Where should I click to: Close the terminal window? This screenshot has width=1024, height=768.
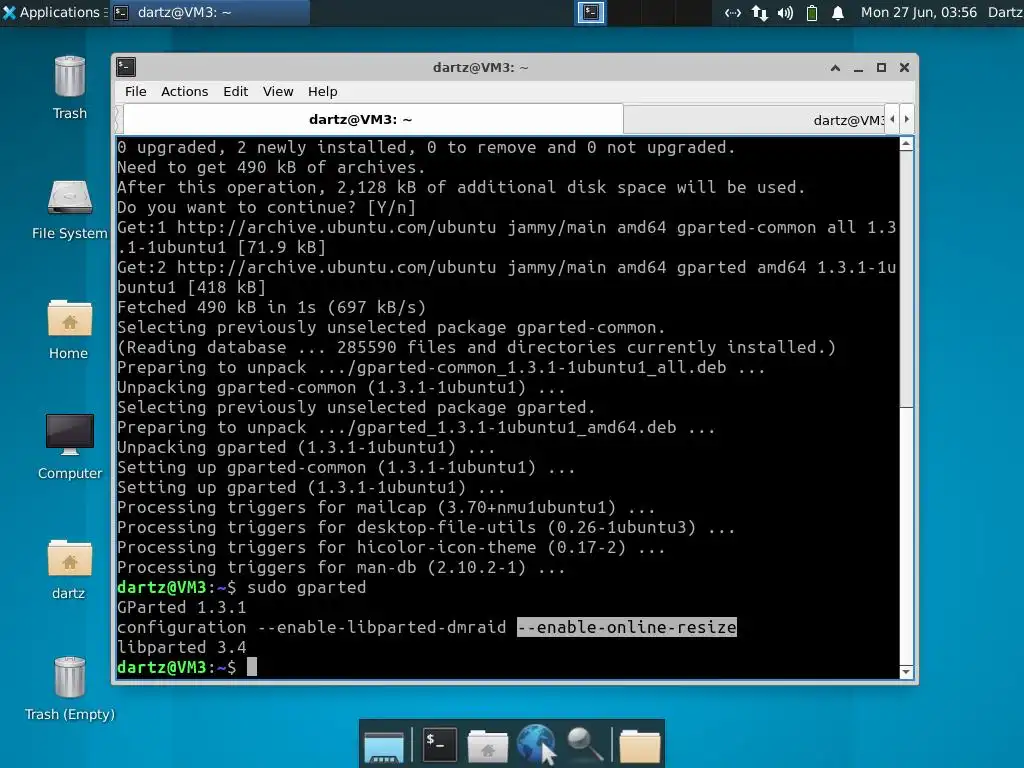tap(904, 67)
